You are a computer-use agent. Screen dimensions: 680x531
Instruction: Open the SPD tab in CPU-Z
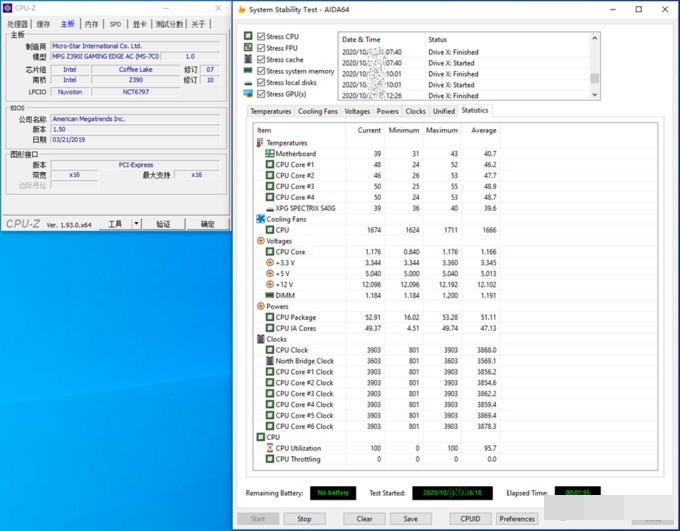tap(115, 23)
